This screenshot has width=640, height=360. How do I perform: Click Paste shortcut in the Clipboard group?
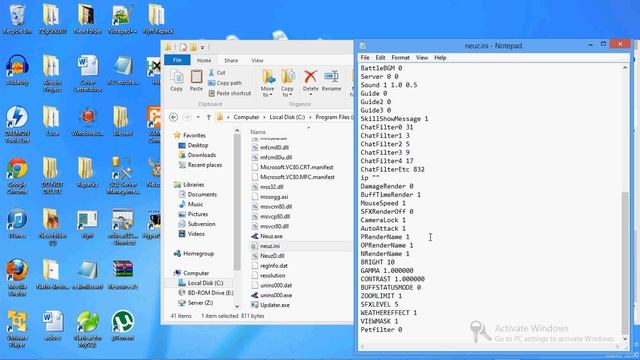230,93
